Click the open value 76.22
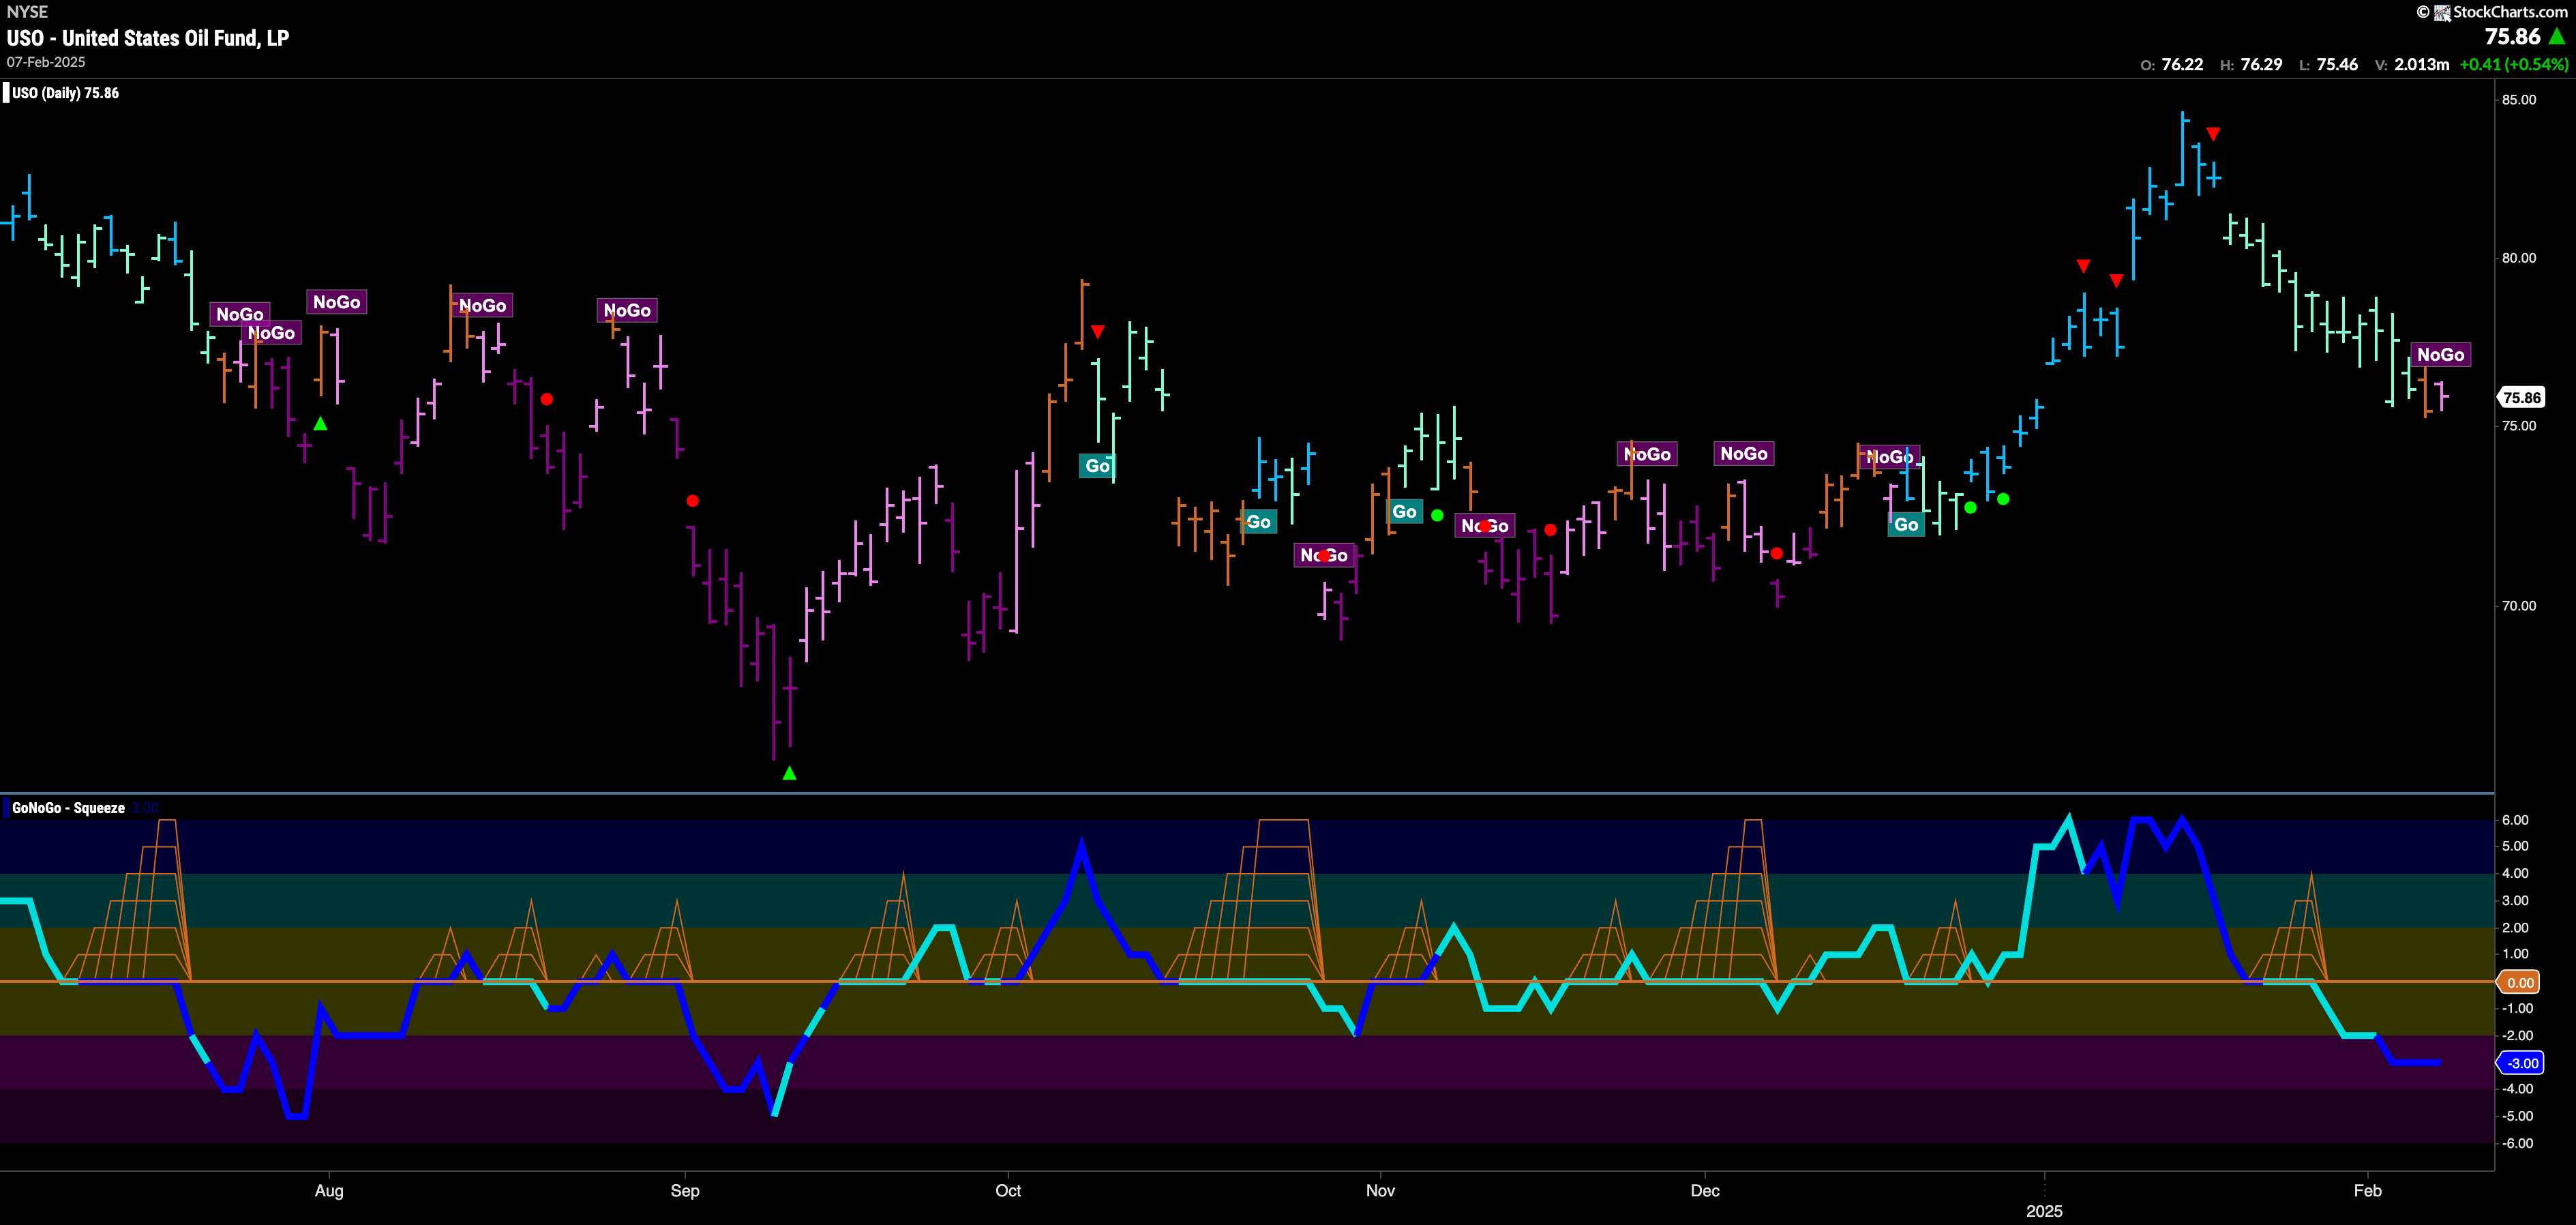 pyautogui.click(x=2182, y=65)
